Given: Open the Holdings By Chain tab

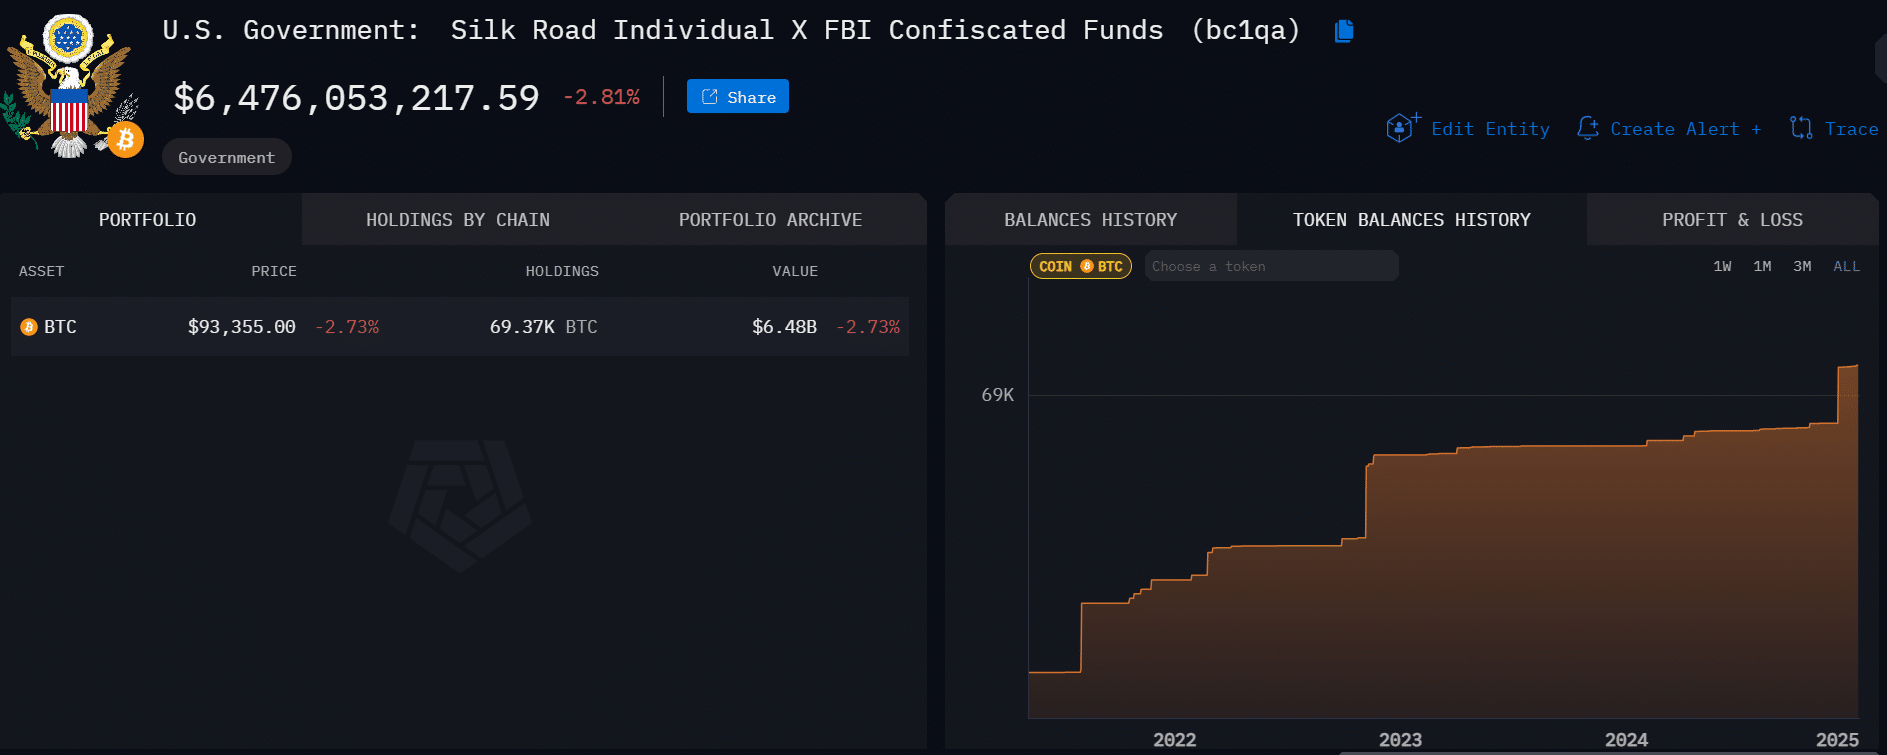Looking at the screenshot, I should (x=457, y=220).
